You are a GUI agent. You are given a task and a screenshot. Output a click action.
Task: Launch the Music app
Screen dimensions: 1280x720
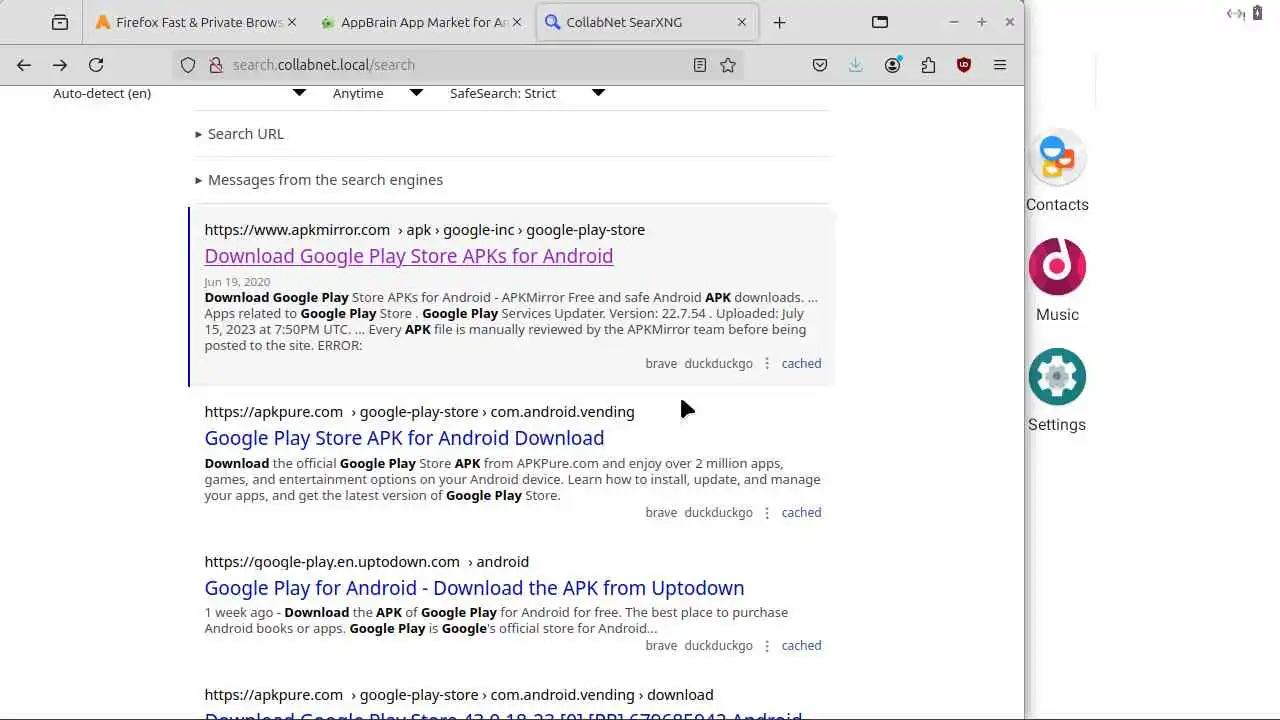1057,281
